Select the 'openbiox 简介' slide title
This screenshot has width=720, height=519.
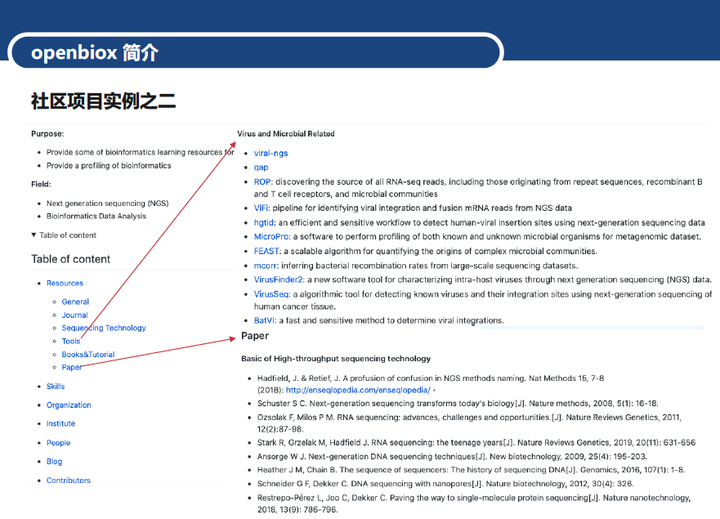[95, 52]
